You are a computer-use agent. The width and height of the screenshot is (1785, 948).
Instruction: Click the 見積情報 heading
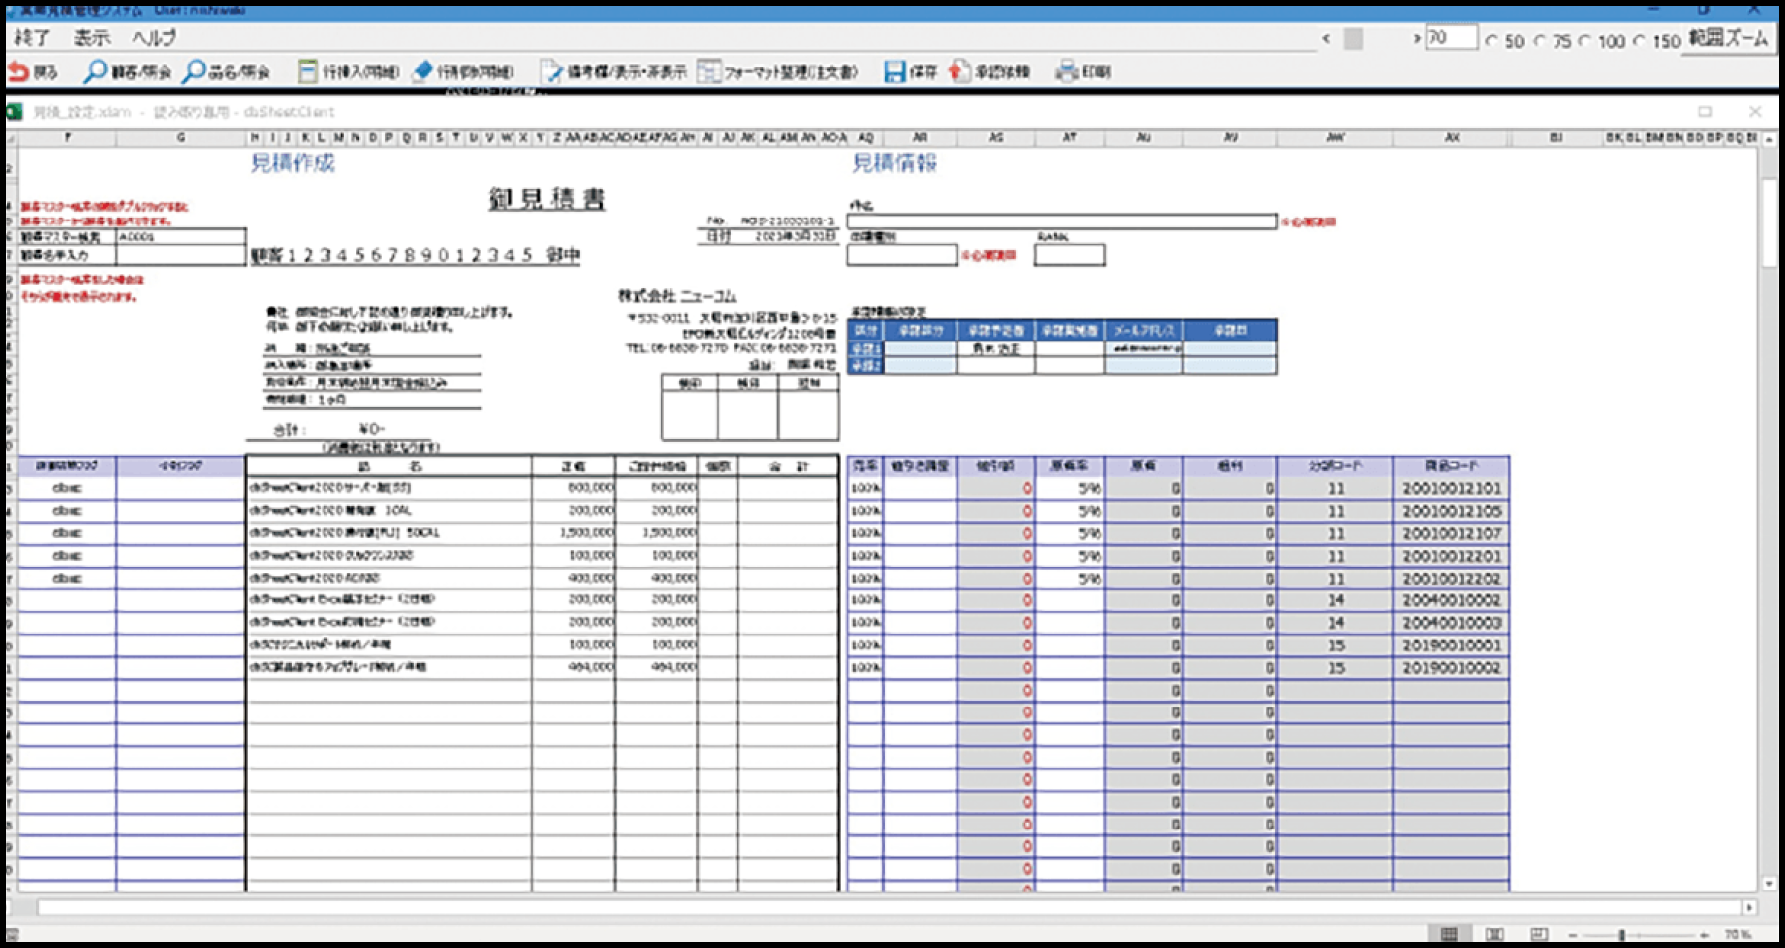pos(894,163)
